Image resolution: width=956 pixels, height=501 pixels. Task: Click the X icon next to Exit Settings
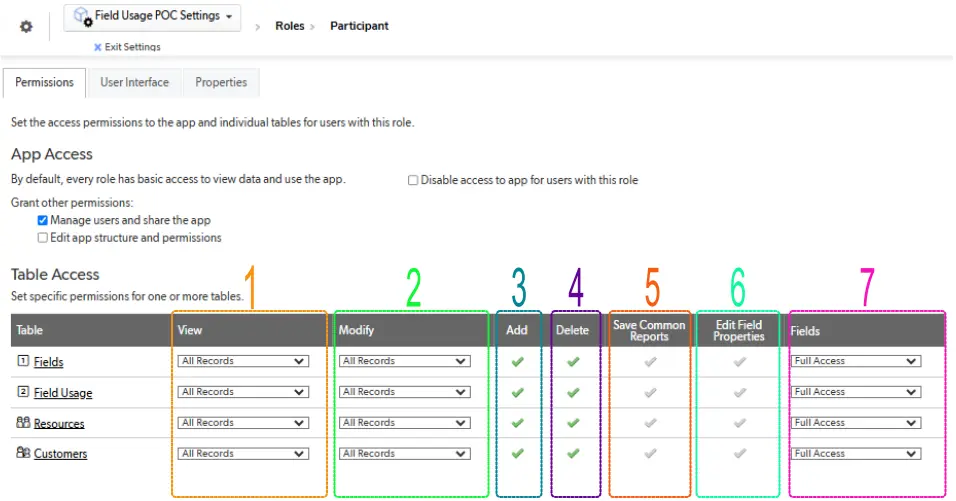coord(97,47)
